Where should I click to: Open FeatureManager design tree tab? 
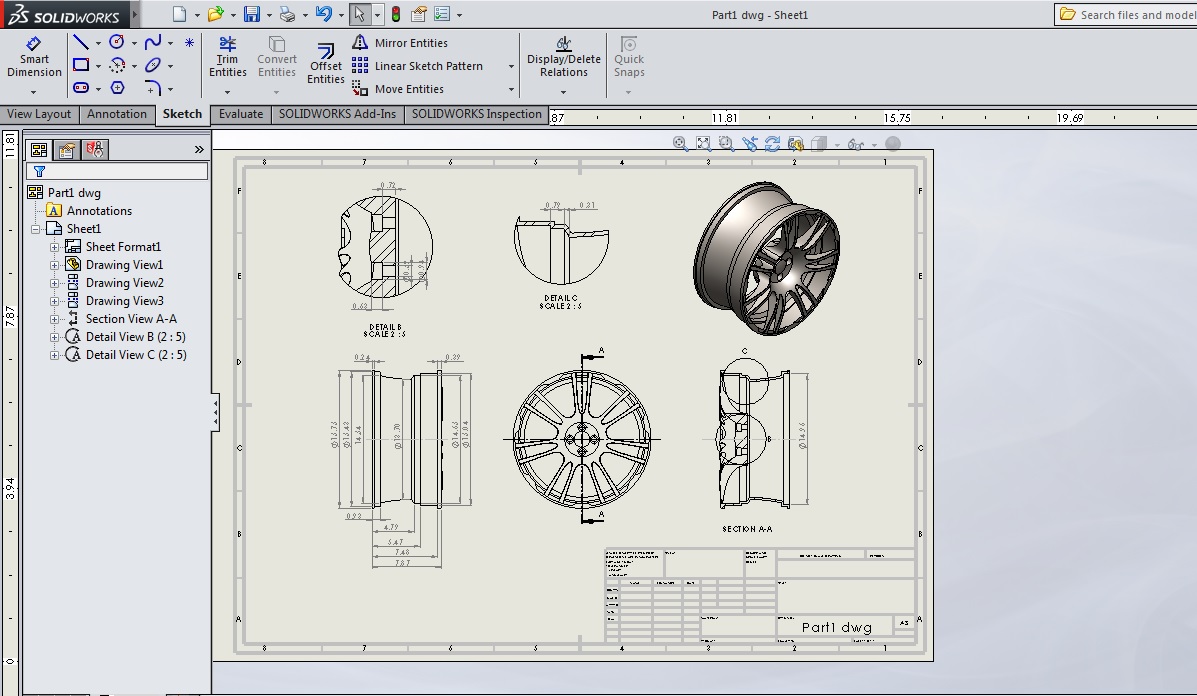[x=39, y=150]
